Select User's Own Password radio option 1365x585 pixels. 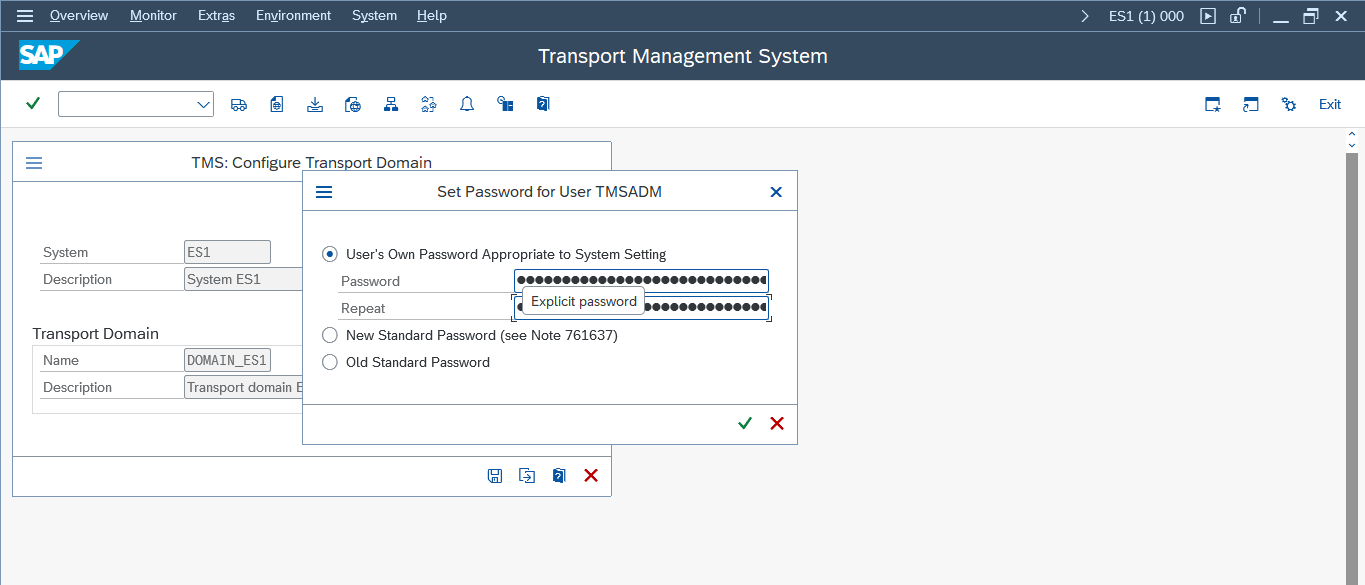point(330,254)
